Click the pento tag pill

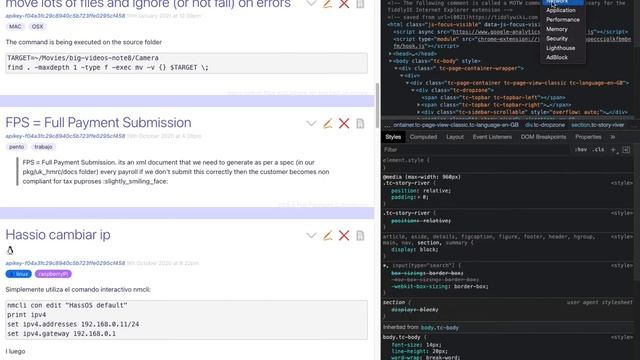(16, 147)
